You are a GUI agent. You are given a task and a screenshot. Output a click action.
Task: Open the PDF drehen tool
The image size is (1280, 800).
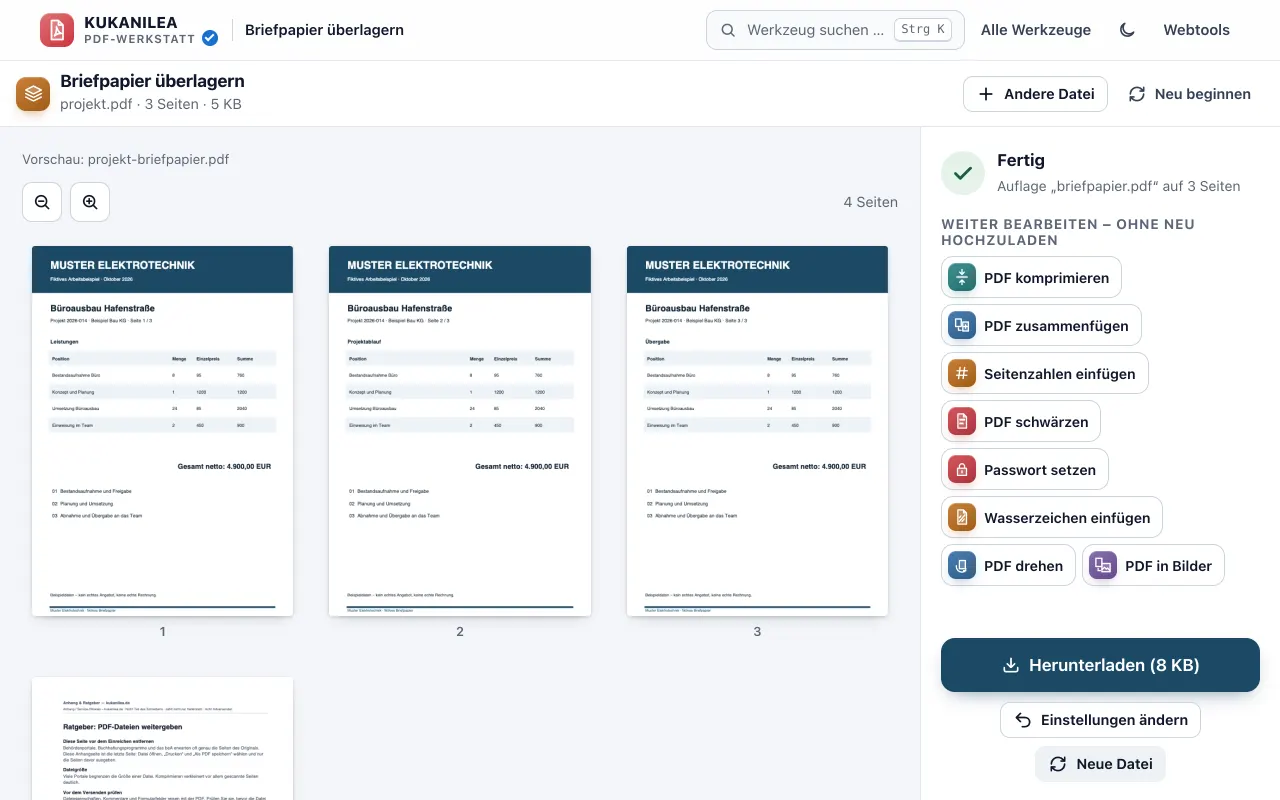[x=1008, y=566]
